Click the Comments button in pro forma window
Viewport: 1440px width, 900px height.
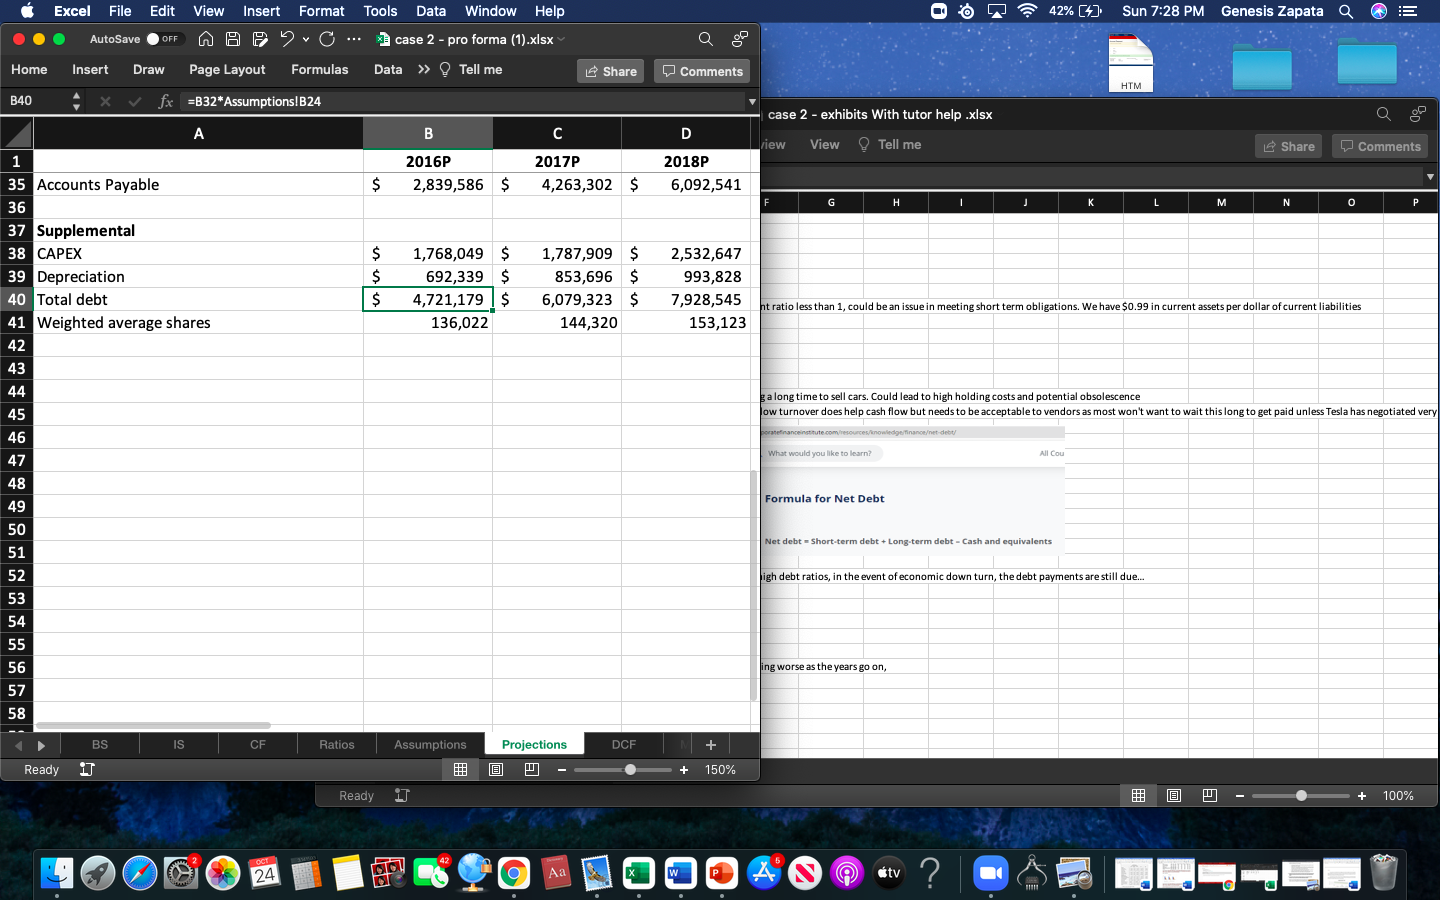tap(702, 71)
